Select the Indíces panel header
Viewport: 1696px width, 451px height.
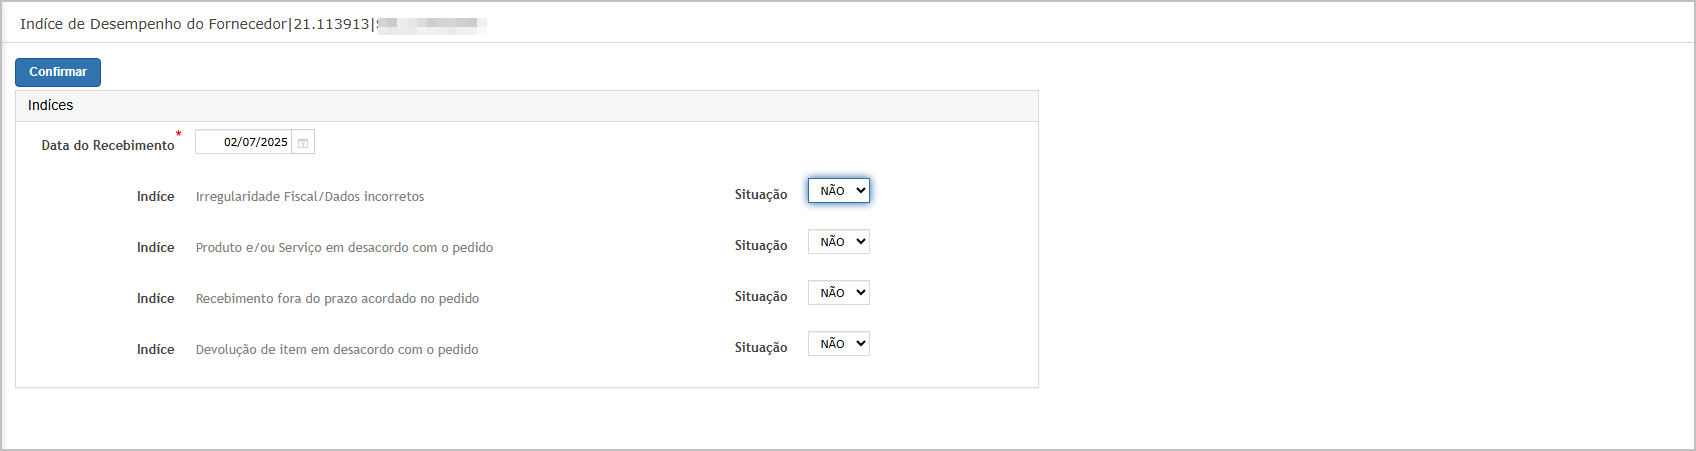(x=527, y=106)
